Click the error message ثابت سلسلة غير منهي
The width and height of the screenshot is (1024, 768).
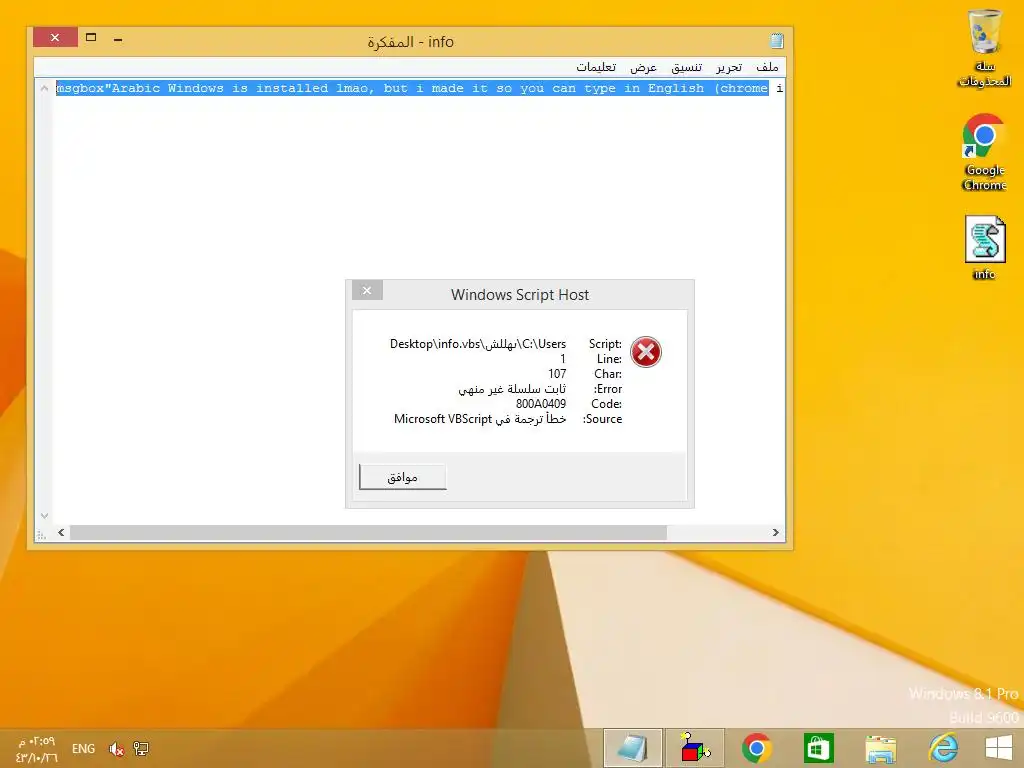[x=512, y=389]
